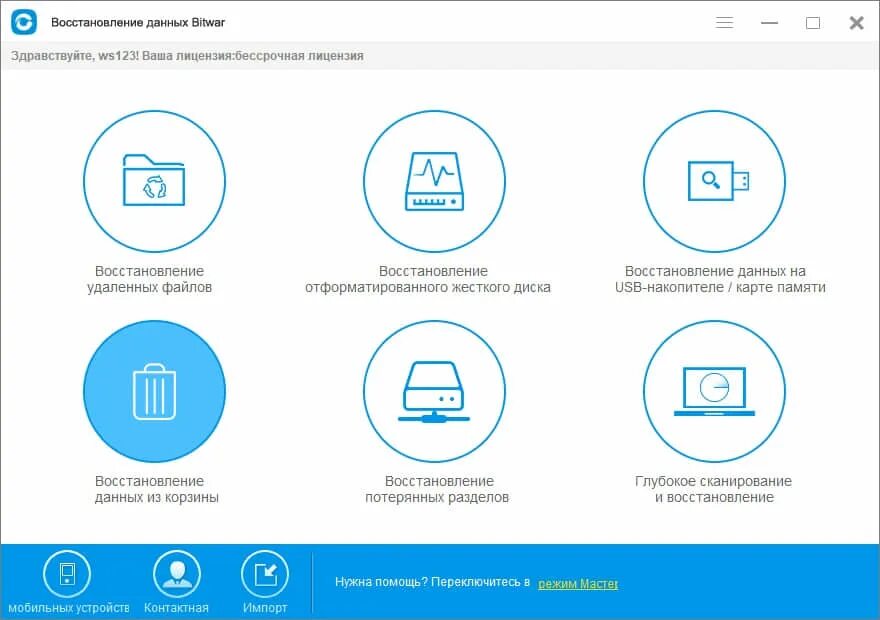Click the Контактная caption text
The image size is (880, 620).
click(x=176, y=608)
